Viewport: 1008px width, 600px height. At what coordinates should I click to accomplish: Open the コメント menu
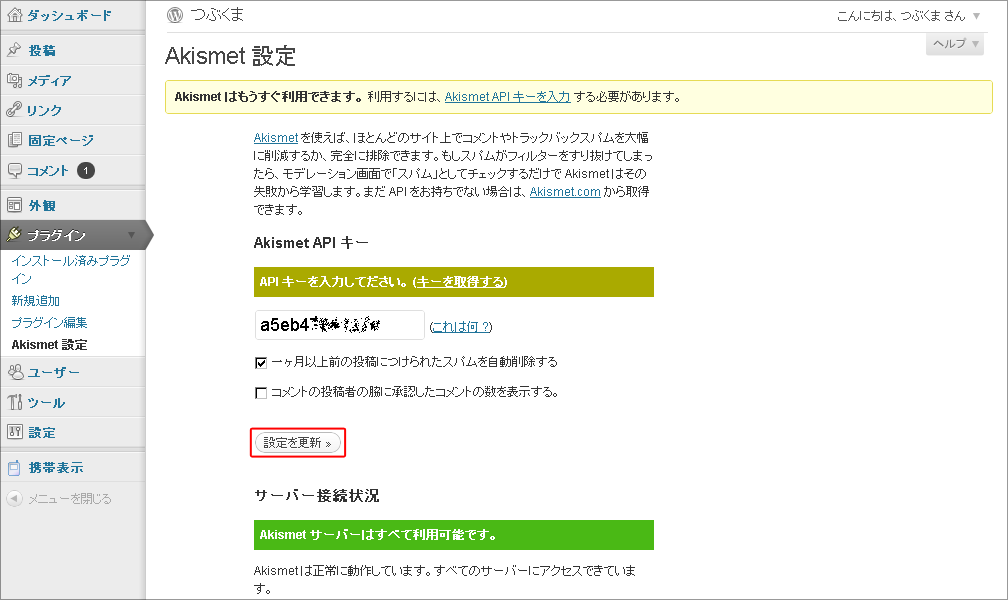48,170
